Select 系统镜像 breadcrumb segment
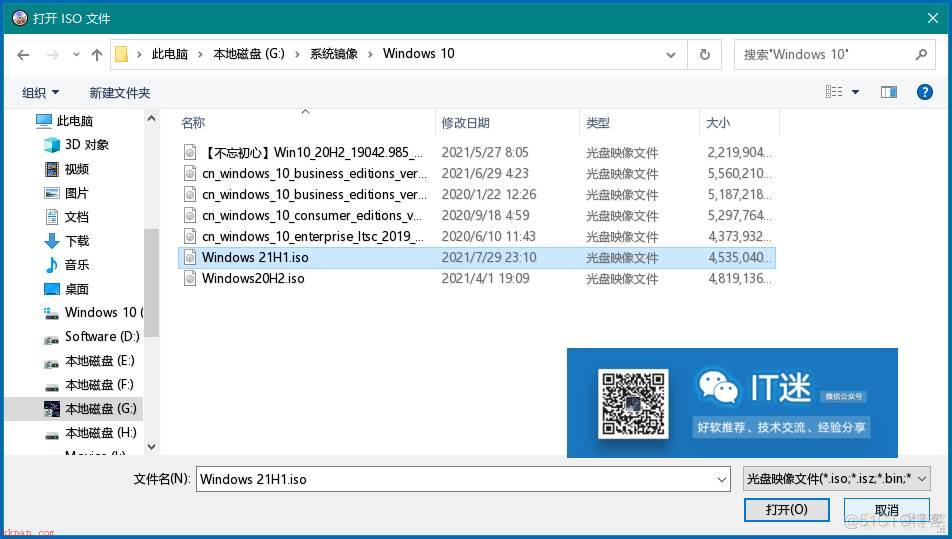 [333, 54]
